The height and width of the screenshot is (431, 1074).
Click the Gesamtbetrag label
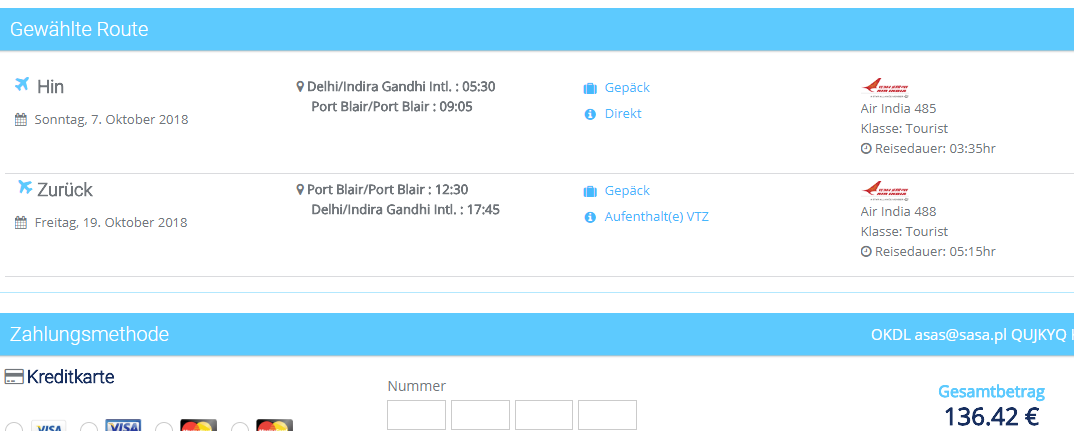pos(992,392)
